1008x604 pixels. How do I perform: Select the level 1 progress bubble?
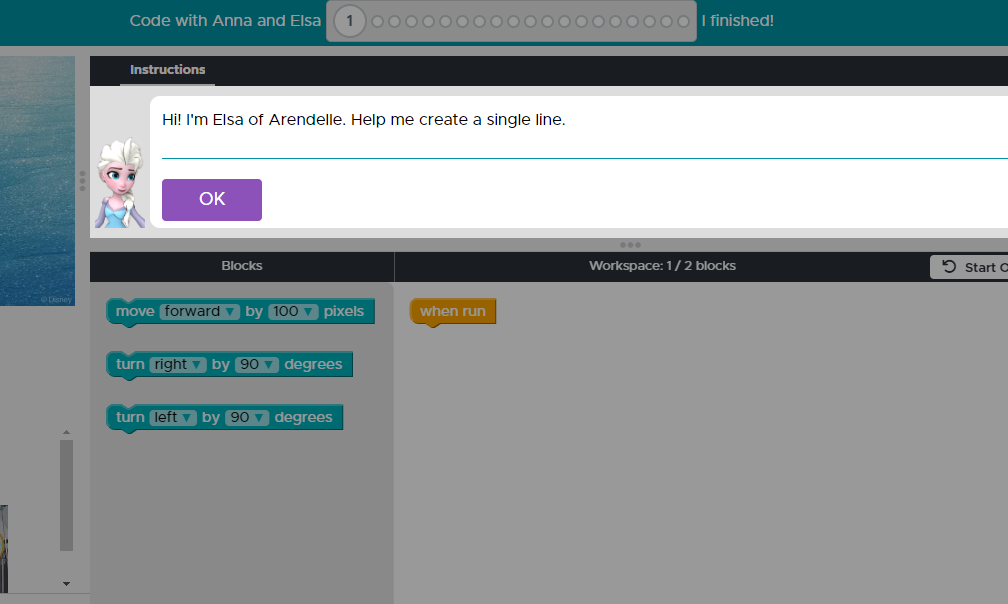(x=349, y=21)
